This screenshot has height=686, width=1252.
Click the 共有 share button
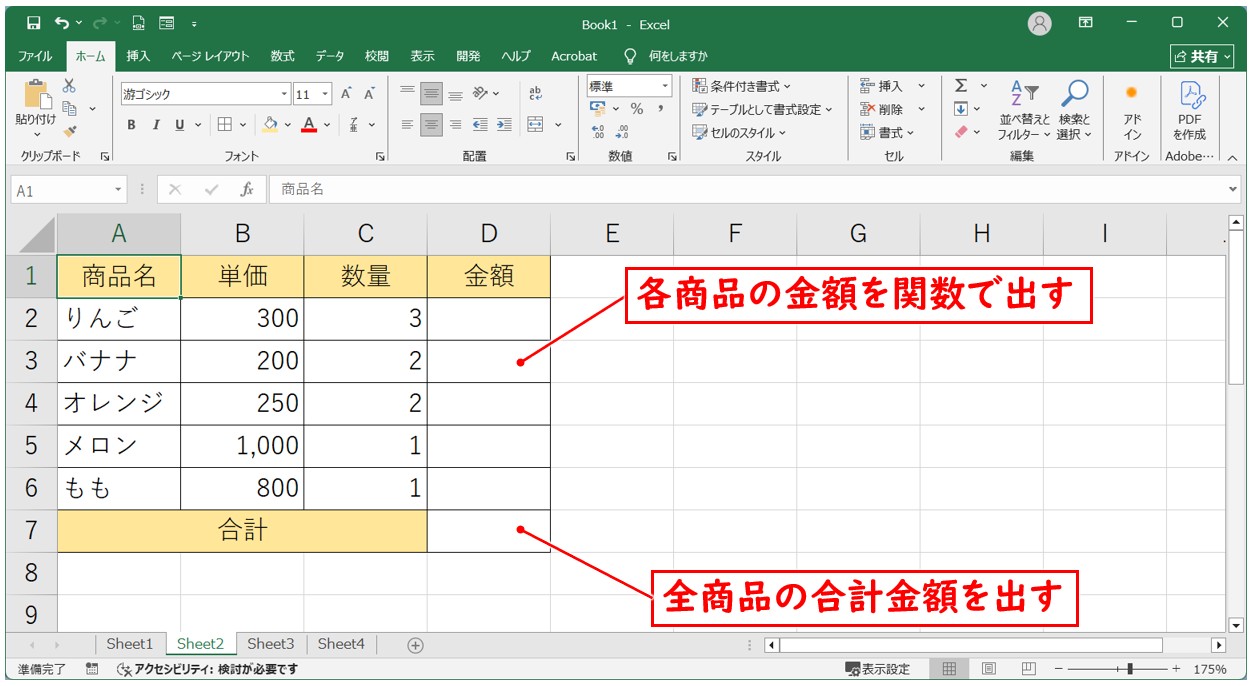click(1201, 56)
